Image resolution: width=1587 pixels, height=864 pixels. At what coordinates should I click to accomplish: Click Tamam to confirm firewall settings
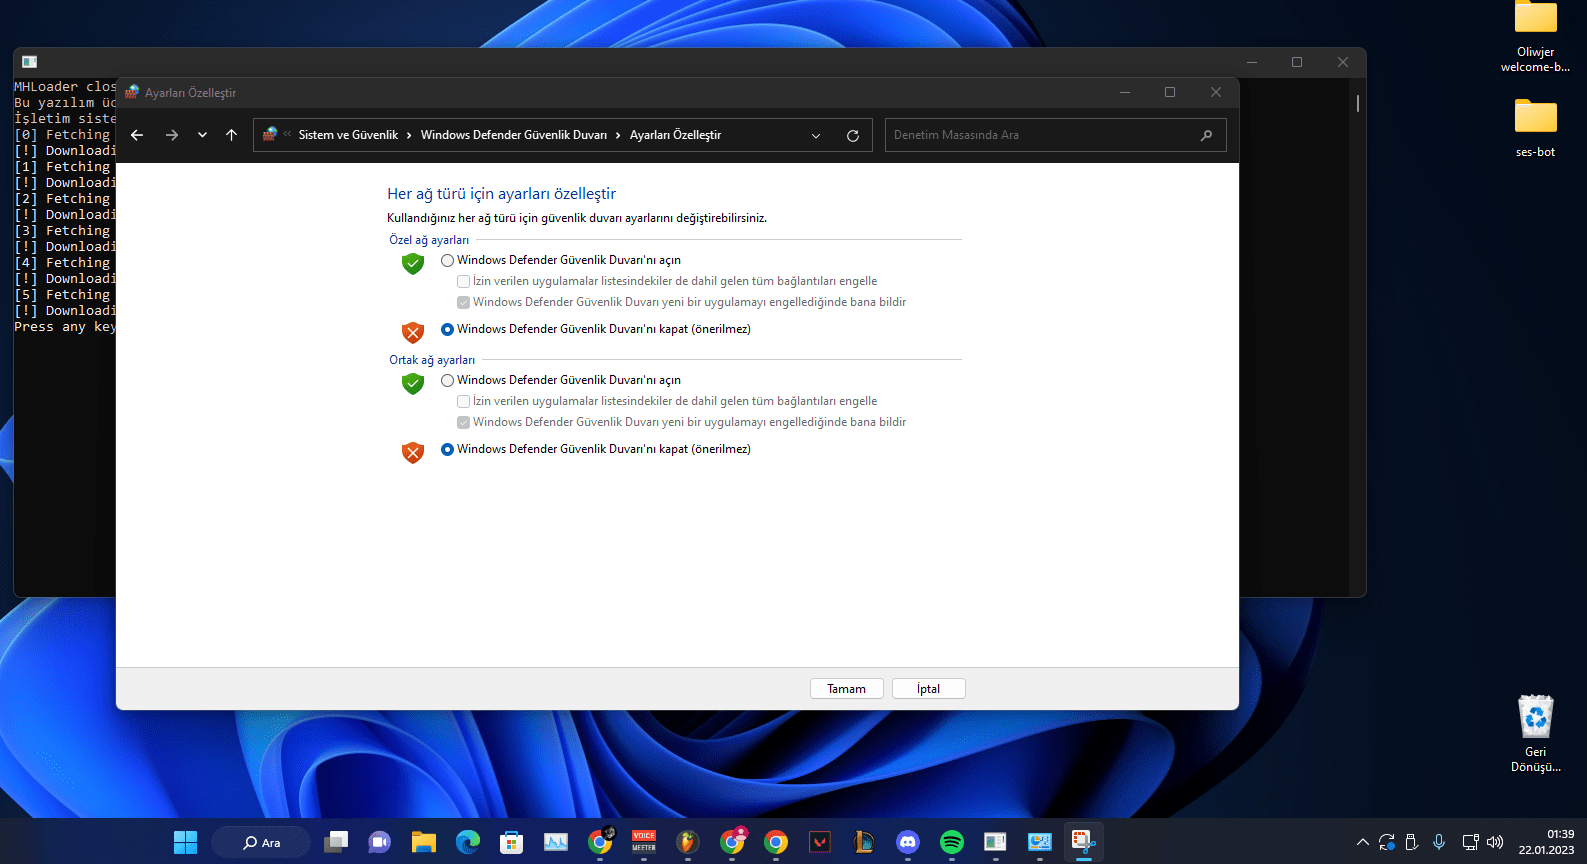click(846, 689)
